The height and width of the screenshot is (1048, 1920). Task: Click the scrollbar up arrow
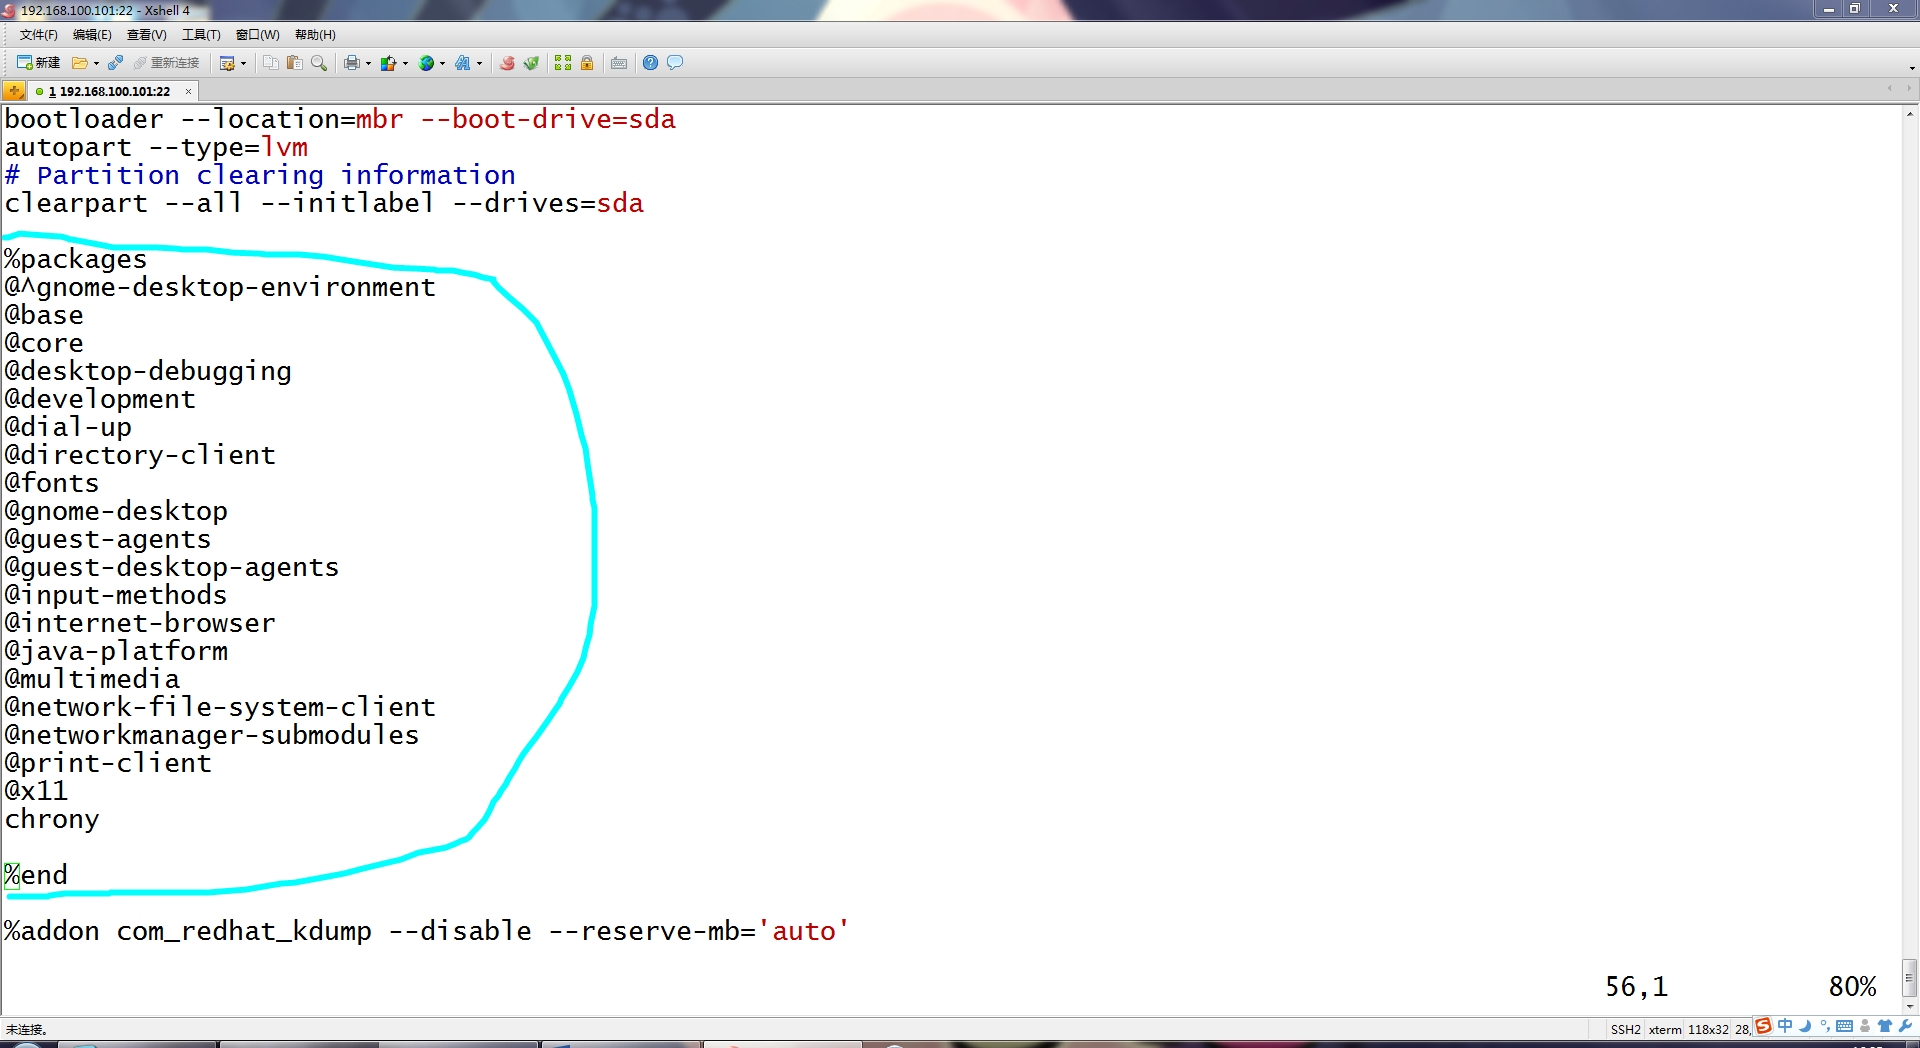point(1909,113)
